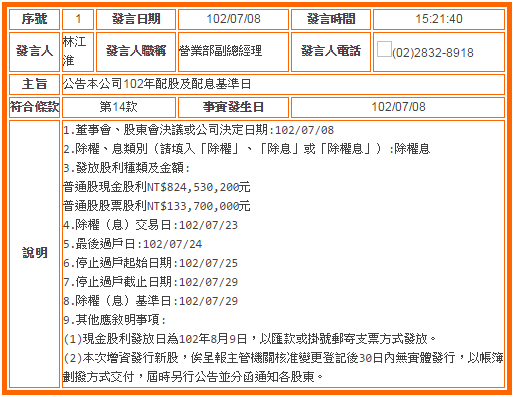Image resolution: width=514 pixels, height=397 pixels.
Task: Click the 除權（息）基準日 102/07/29 line
Action: [x=151, y=301]
